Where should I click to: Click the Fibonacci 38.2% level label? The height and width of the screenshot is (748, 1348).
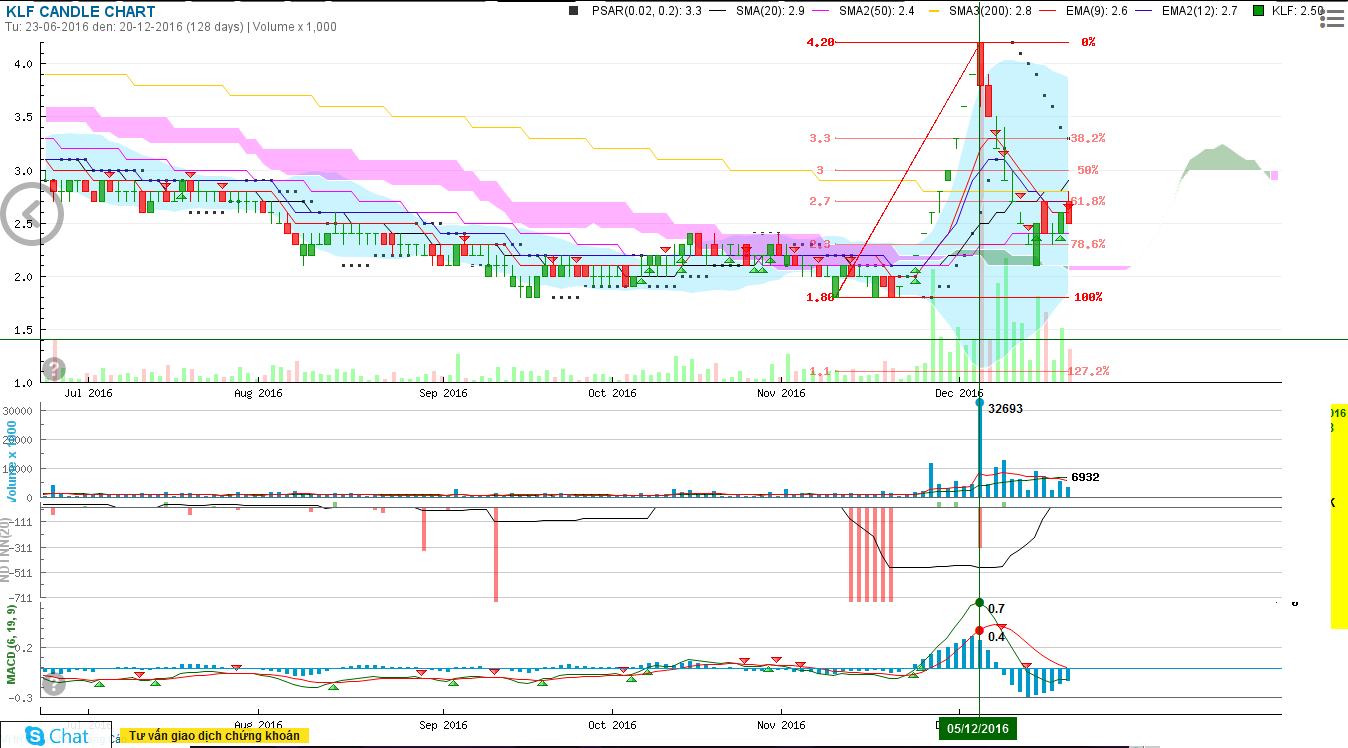point(1087,138)
